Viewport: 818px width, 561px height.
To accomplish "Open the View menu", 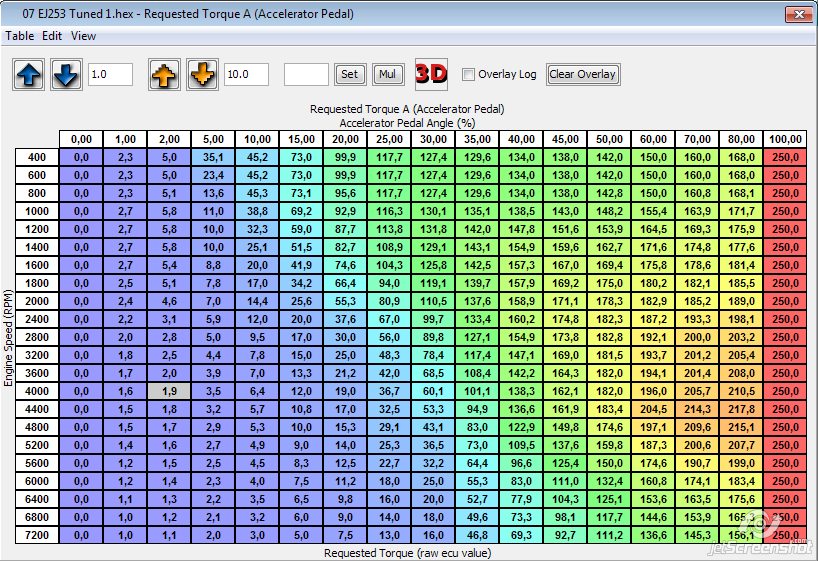I will (83, 36).
